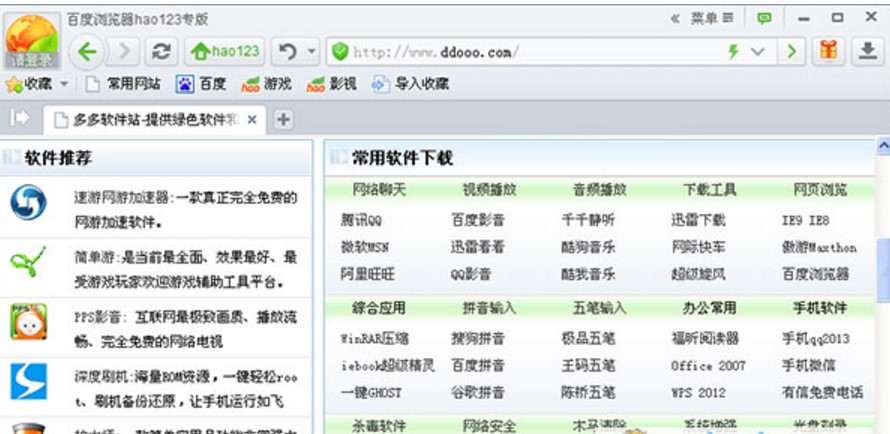Close the 多多软件站 tab
This screenshot has height=434, width=890.
point(253,120)
